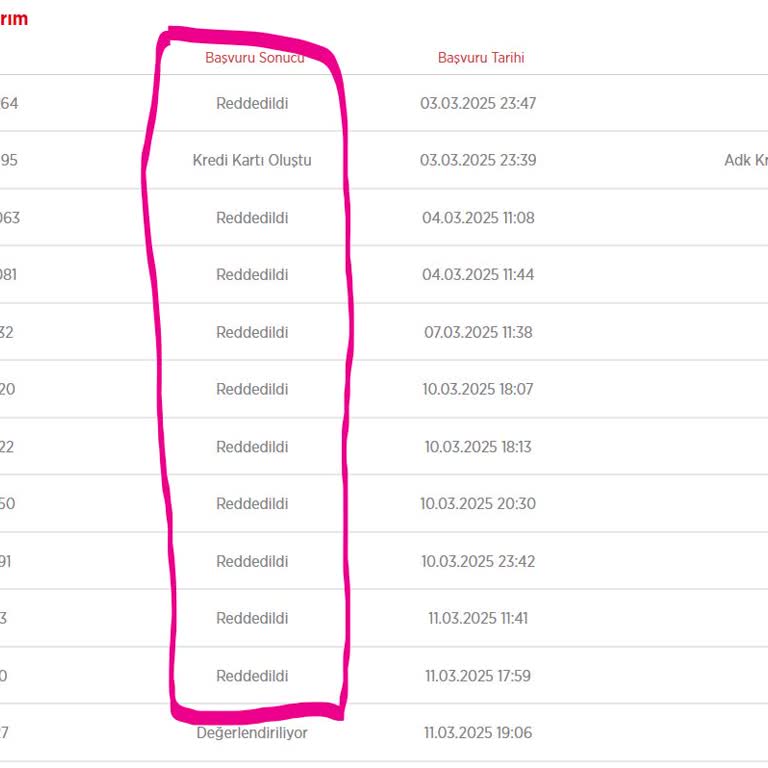Click Reddedildi in the 04.03.2025 11:08 row
The width and height of the screenshot is (768, 768).
click(252, 218)
